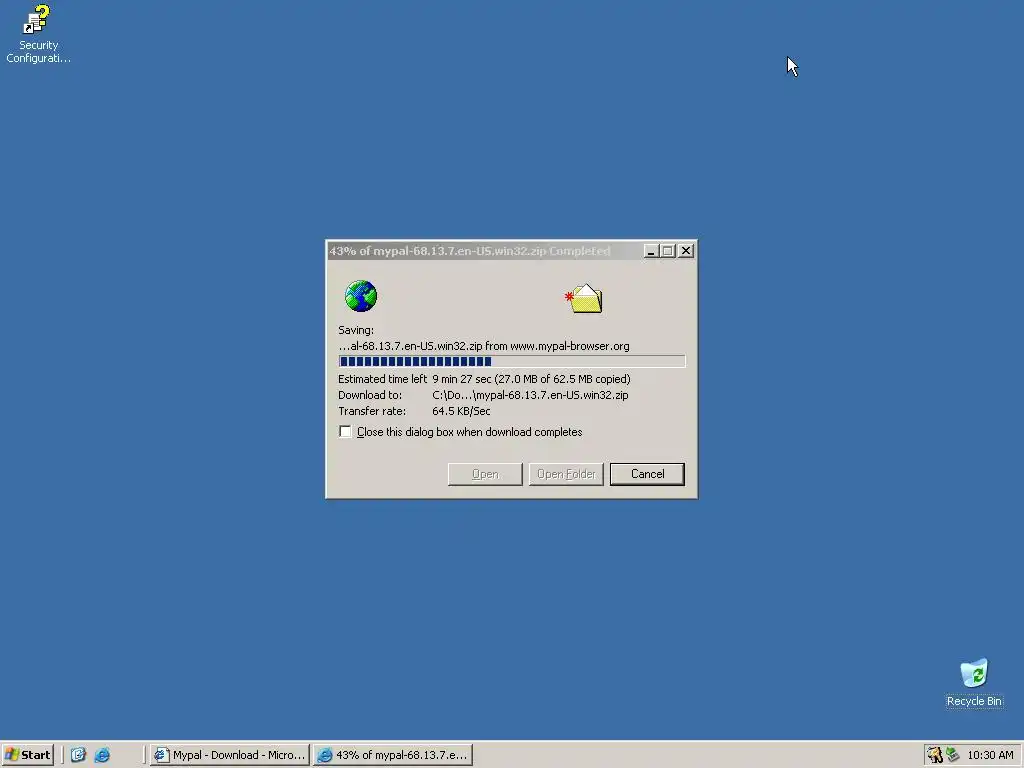The height and width of the screenshot is (768, 1024).
Task: Launch Internet Explorer from Quick Launch
Action: tap(103, 755)
